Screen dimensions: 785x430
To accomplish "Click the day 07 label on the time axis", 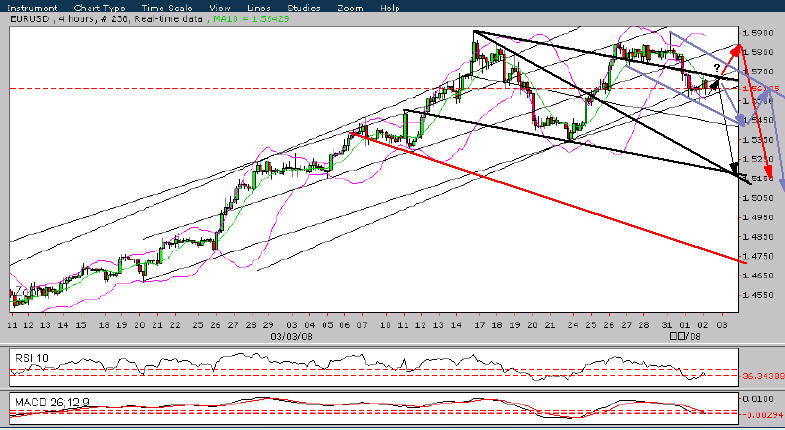I will (361, 325).
